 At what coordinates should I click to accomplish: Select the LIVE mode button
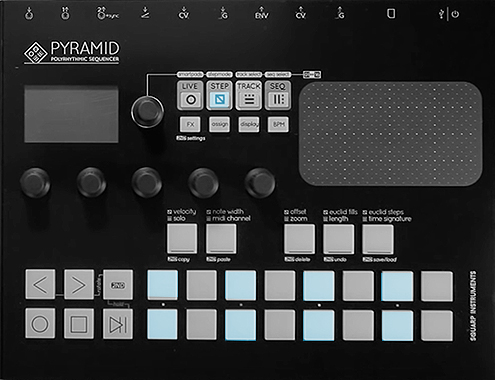pyautogui.click(x=190, y=95)
